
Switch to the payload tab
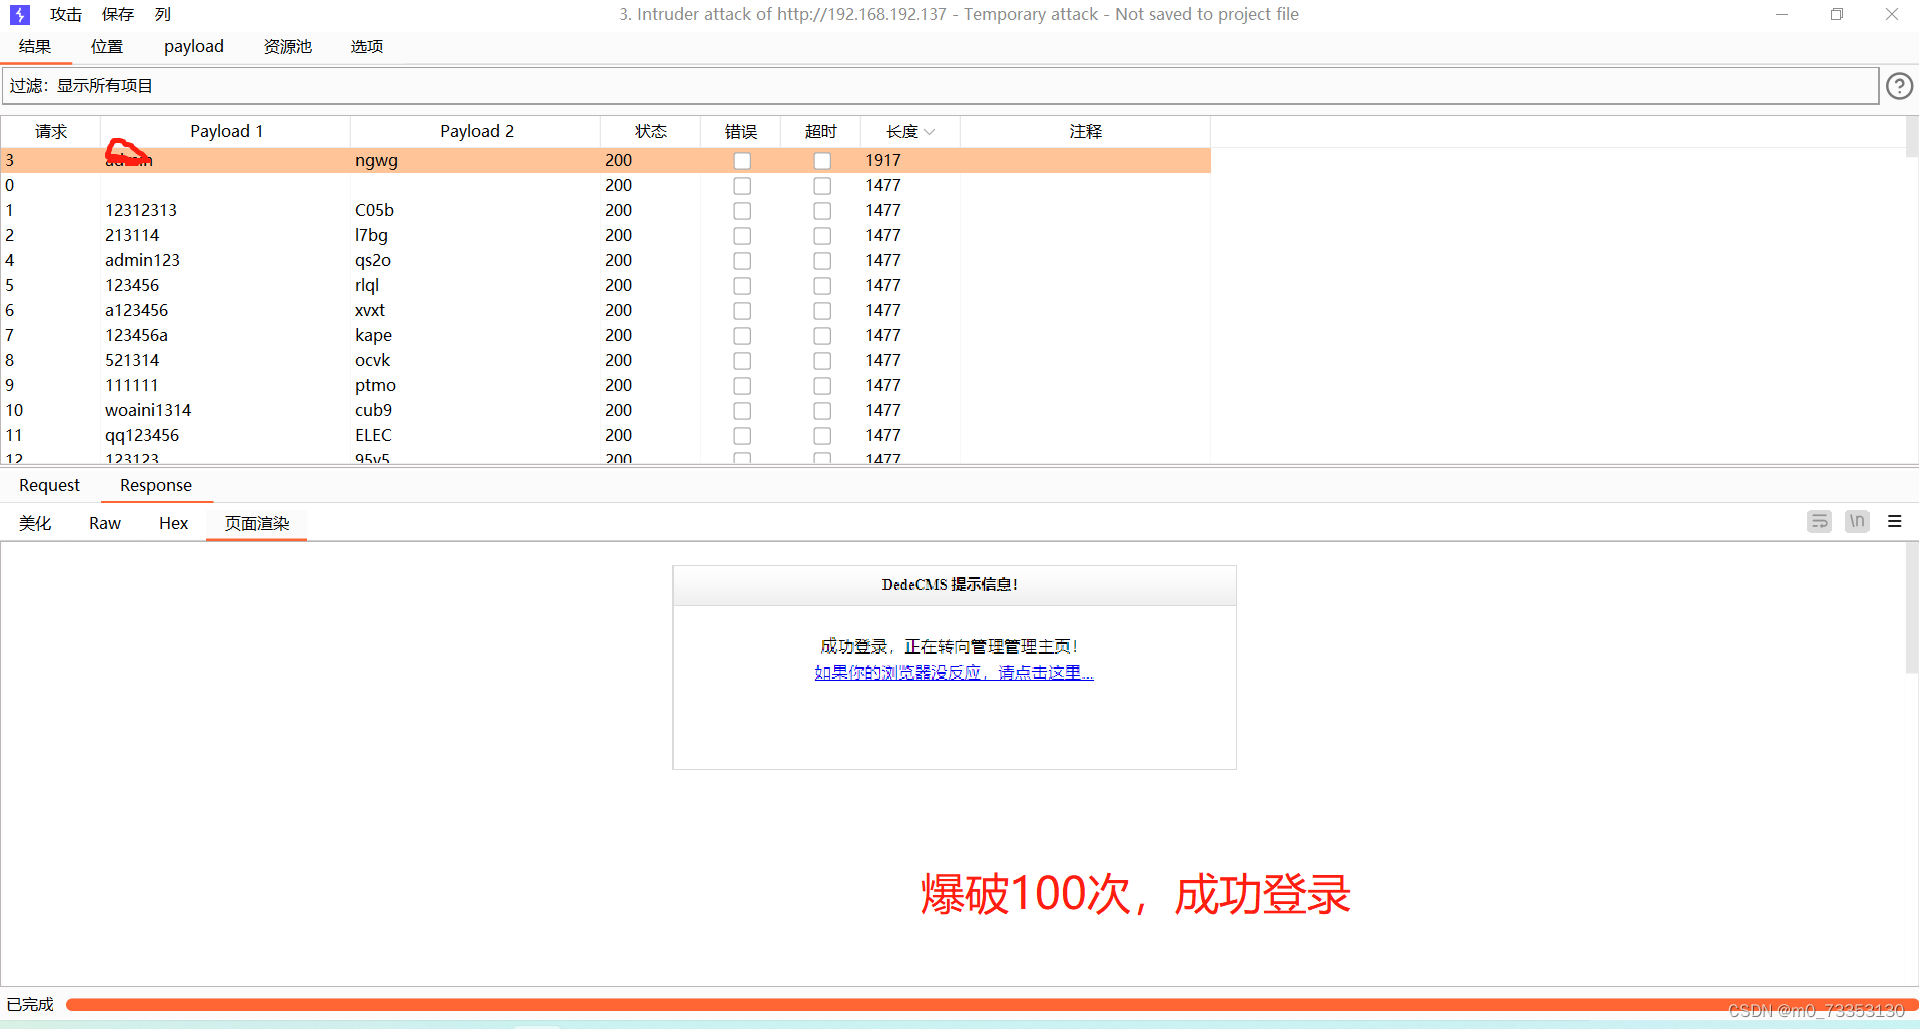click(x=194, y=47)
